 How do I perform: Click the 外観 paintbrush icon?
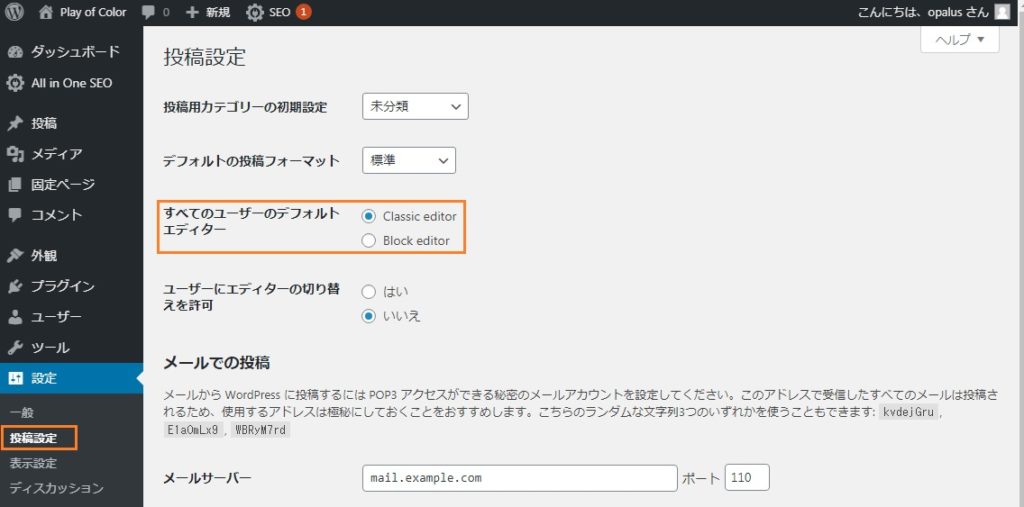click(x=15, y=255)
